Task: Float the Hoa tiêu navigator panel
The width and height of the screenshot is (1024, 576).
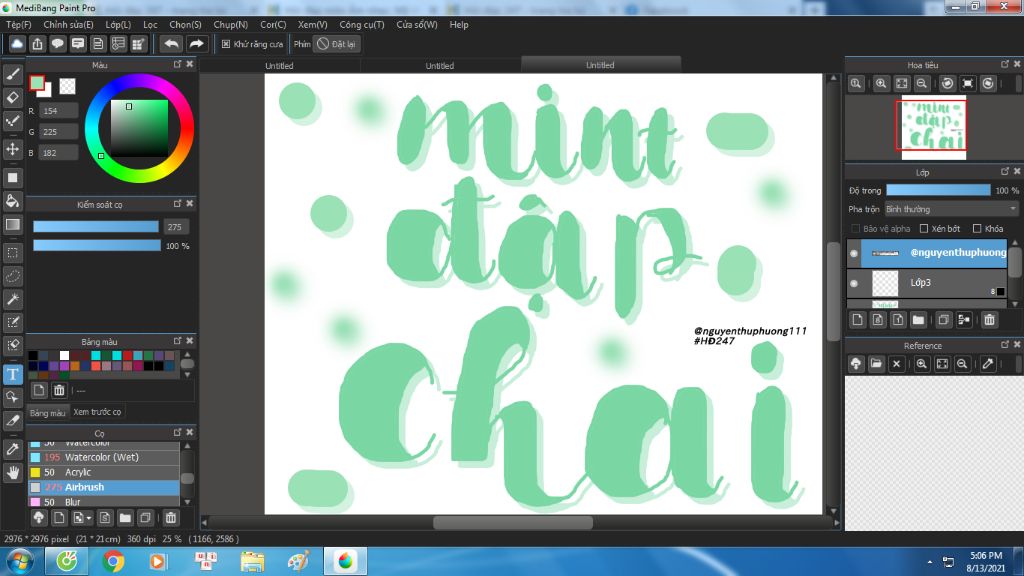Action: (1004, 64)
